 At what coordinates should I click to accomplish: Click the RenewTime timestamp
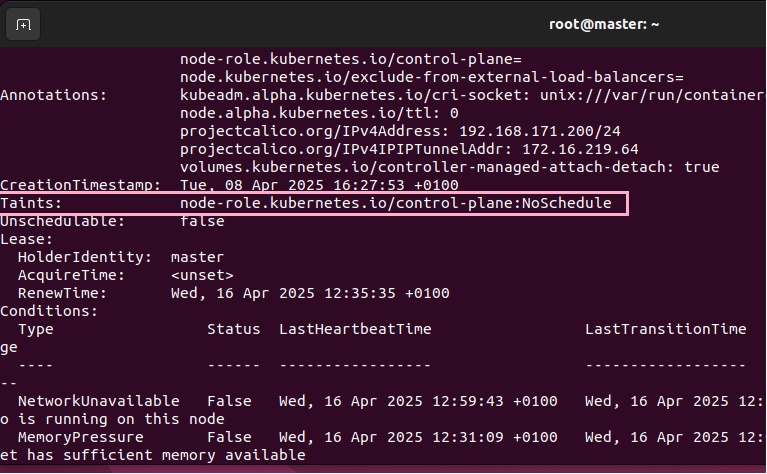[x=310, y=293]
